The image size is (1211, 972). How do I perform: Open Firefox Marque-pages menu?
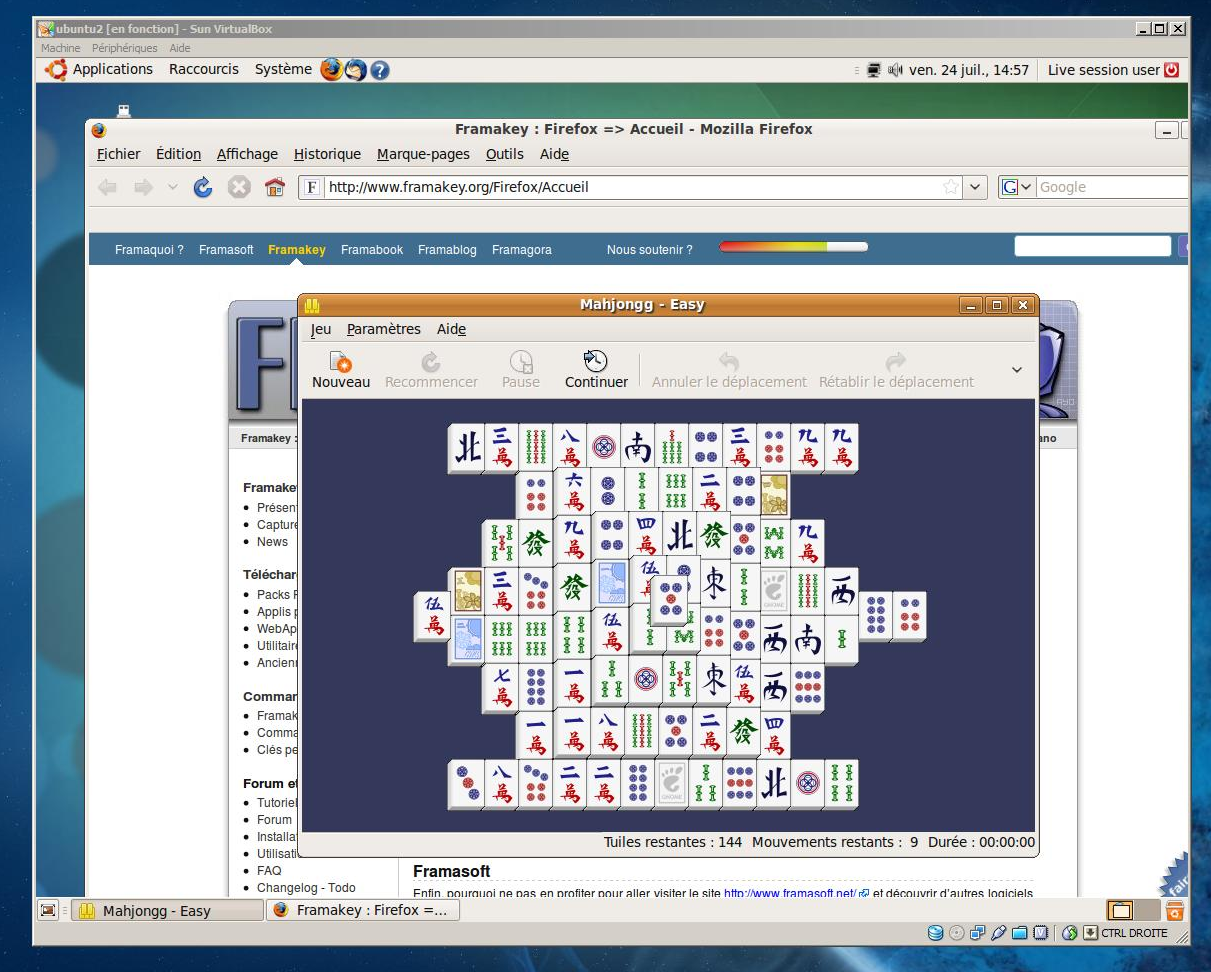[423, 154]
